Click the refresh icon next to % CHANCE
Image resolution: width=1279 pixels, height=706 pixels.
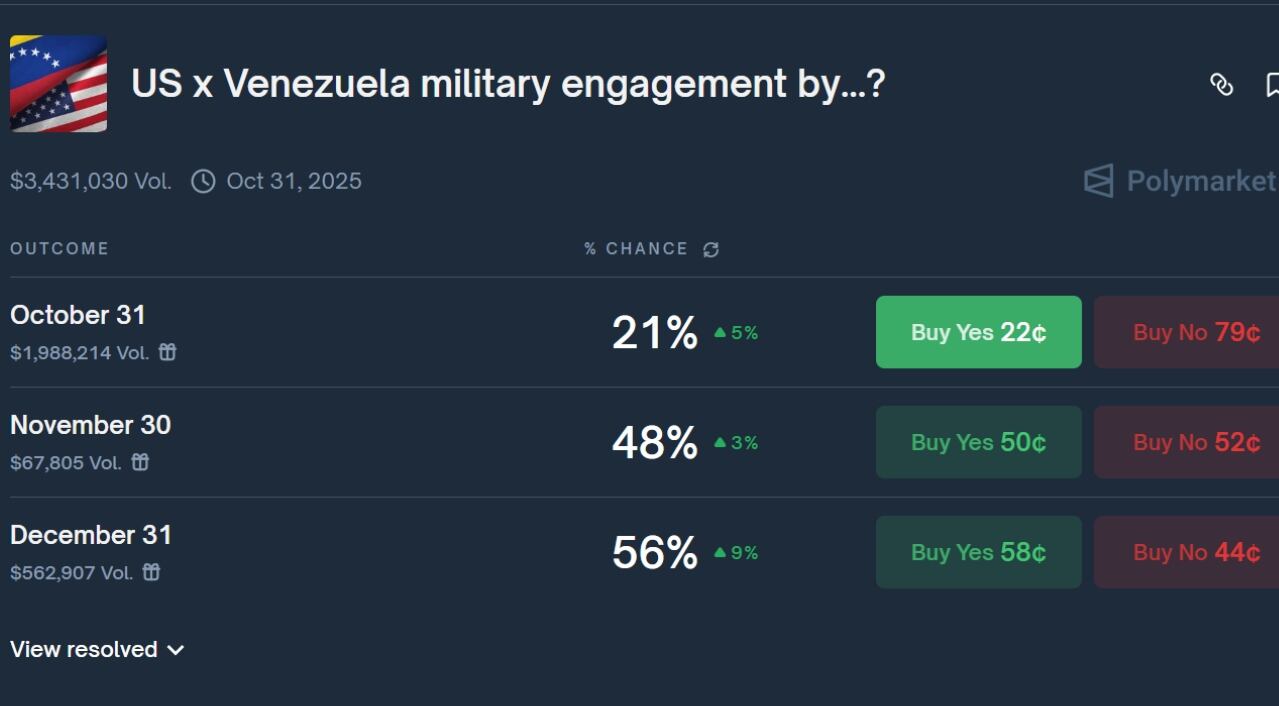[x=710, y=248]
